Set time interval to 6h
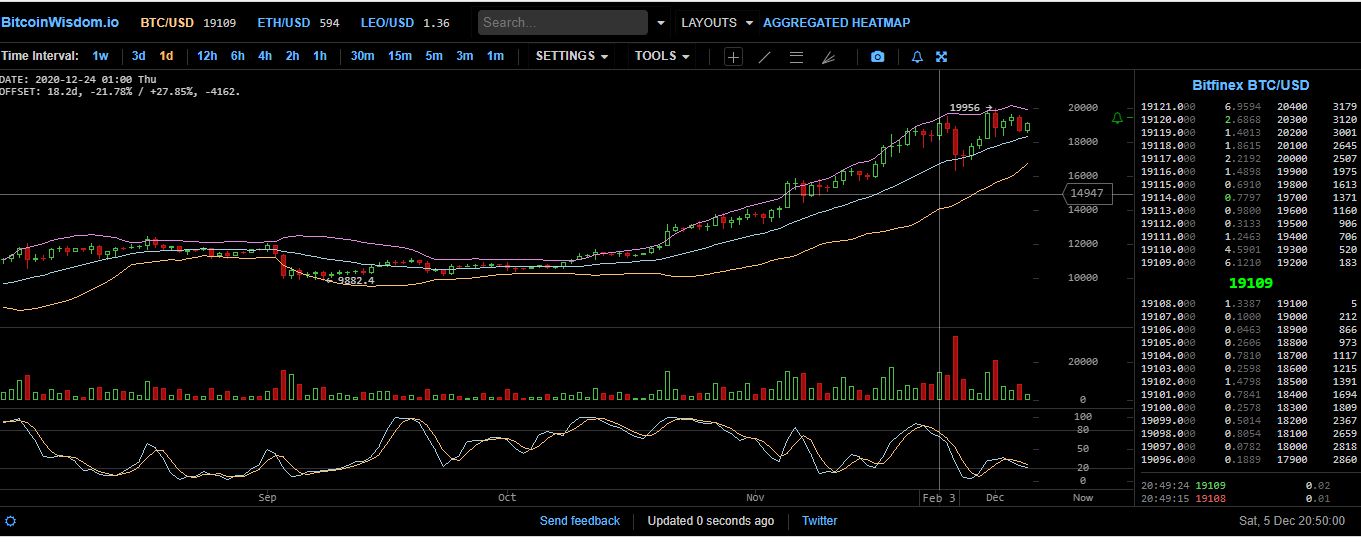This screenshot has width=1361, height=543. coord(237,56)
